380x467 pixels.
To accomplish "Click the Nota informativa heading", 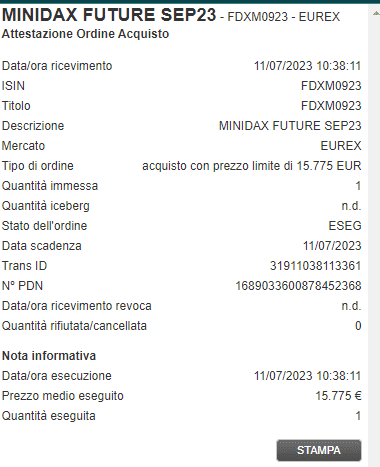I will click(49, 356).
